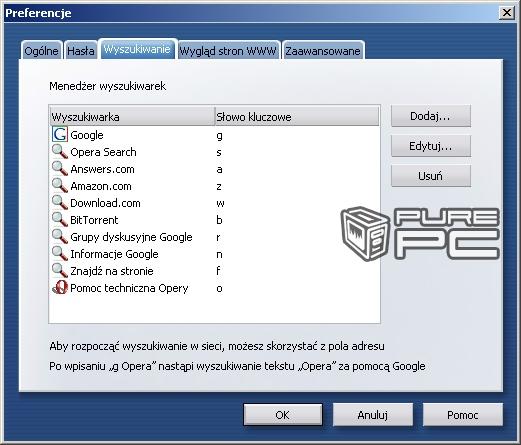Viewport: 521px width, 445px height.
Task: Click the Informacje Google magnifier icon
Action: tap(60, 254)
